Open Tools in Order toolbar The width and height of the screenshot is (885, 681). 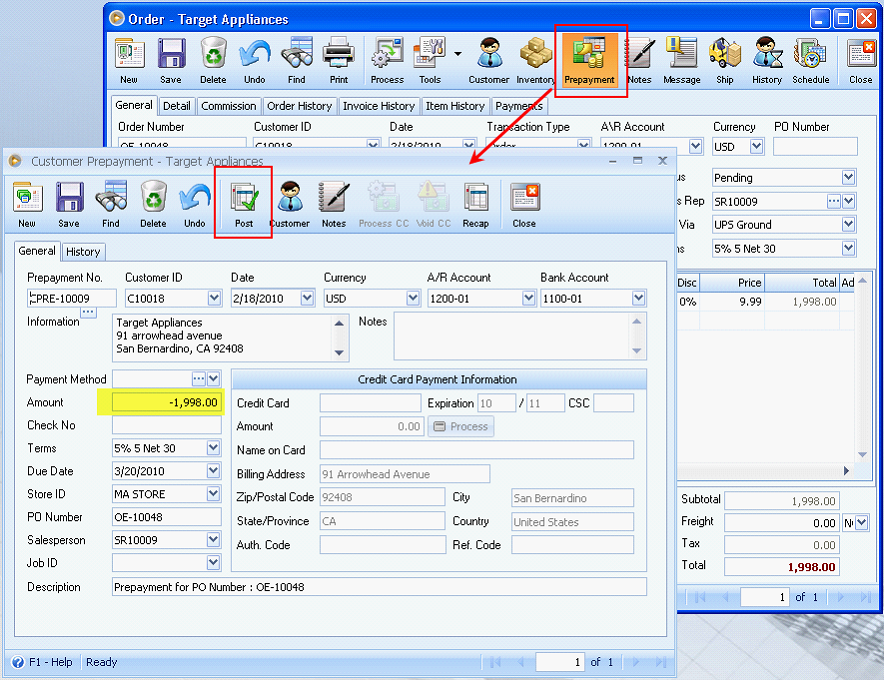430,61
